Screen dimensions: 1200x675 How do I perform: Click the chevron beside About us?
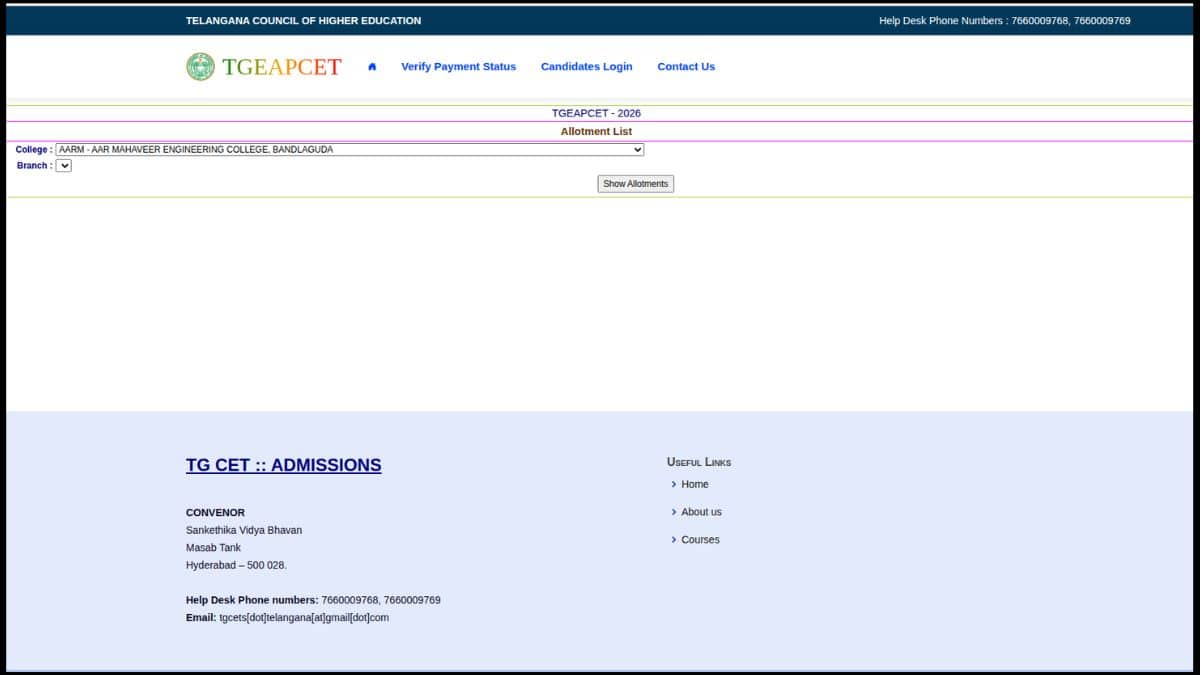coord(674,512)
